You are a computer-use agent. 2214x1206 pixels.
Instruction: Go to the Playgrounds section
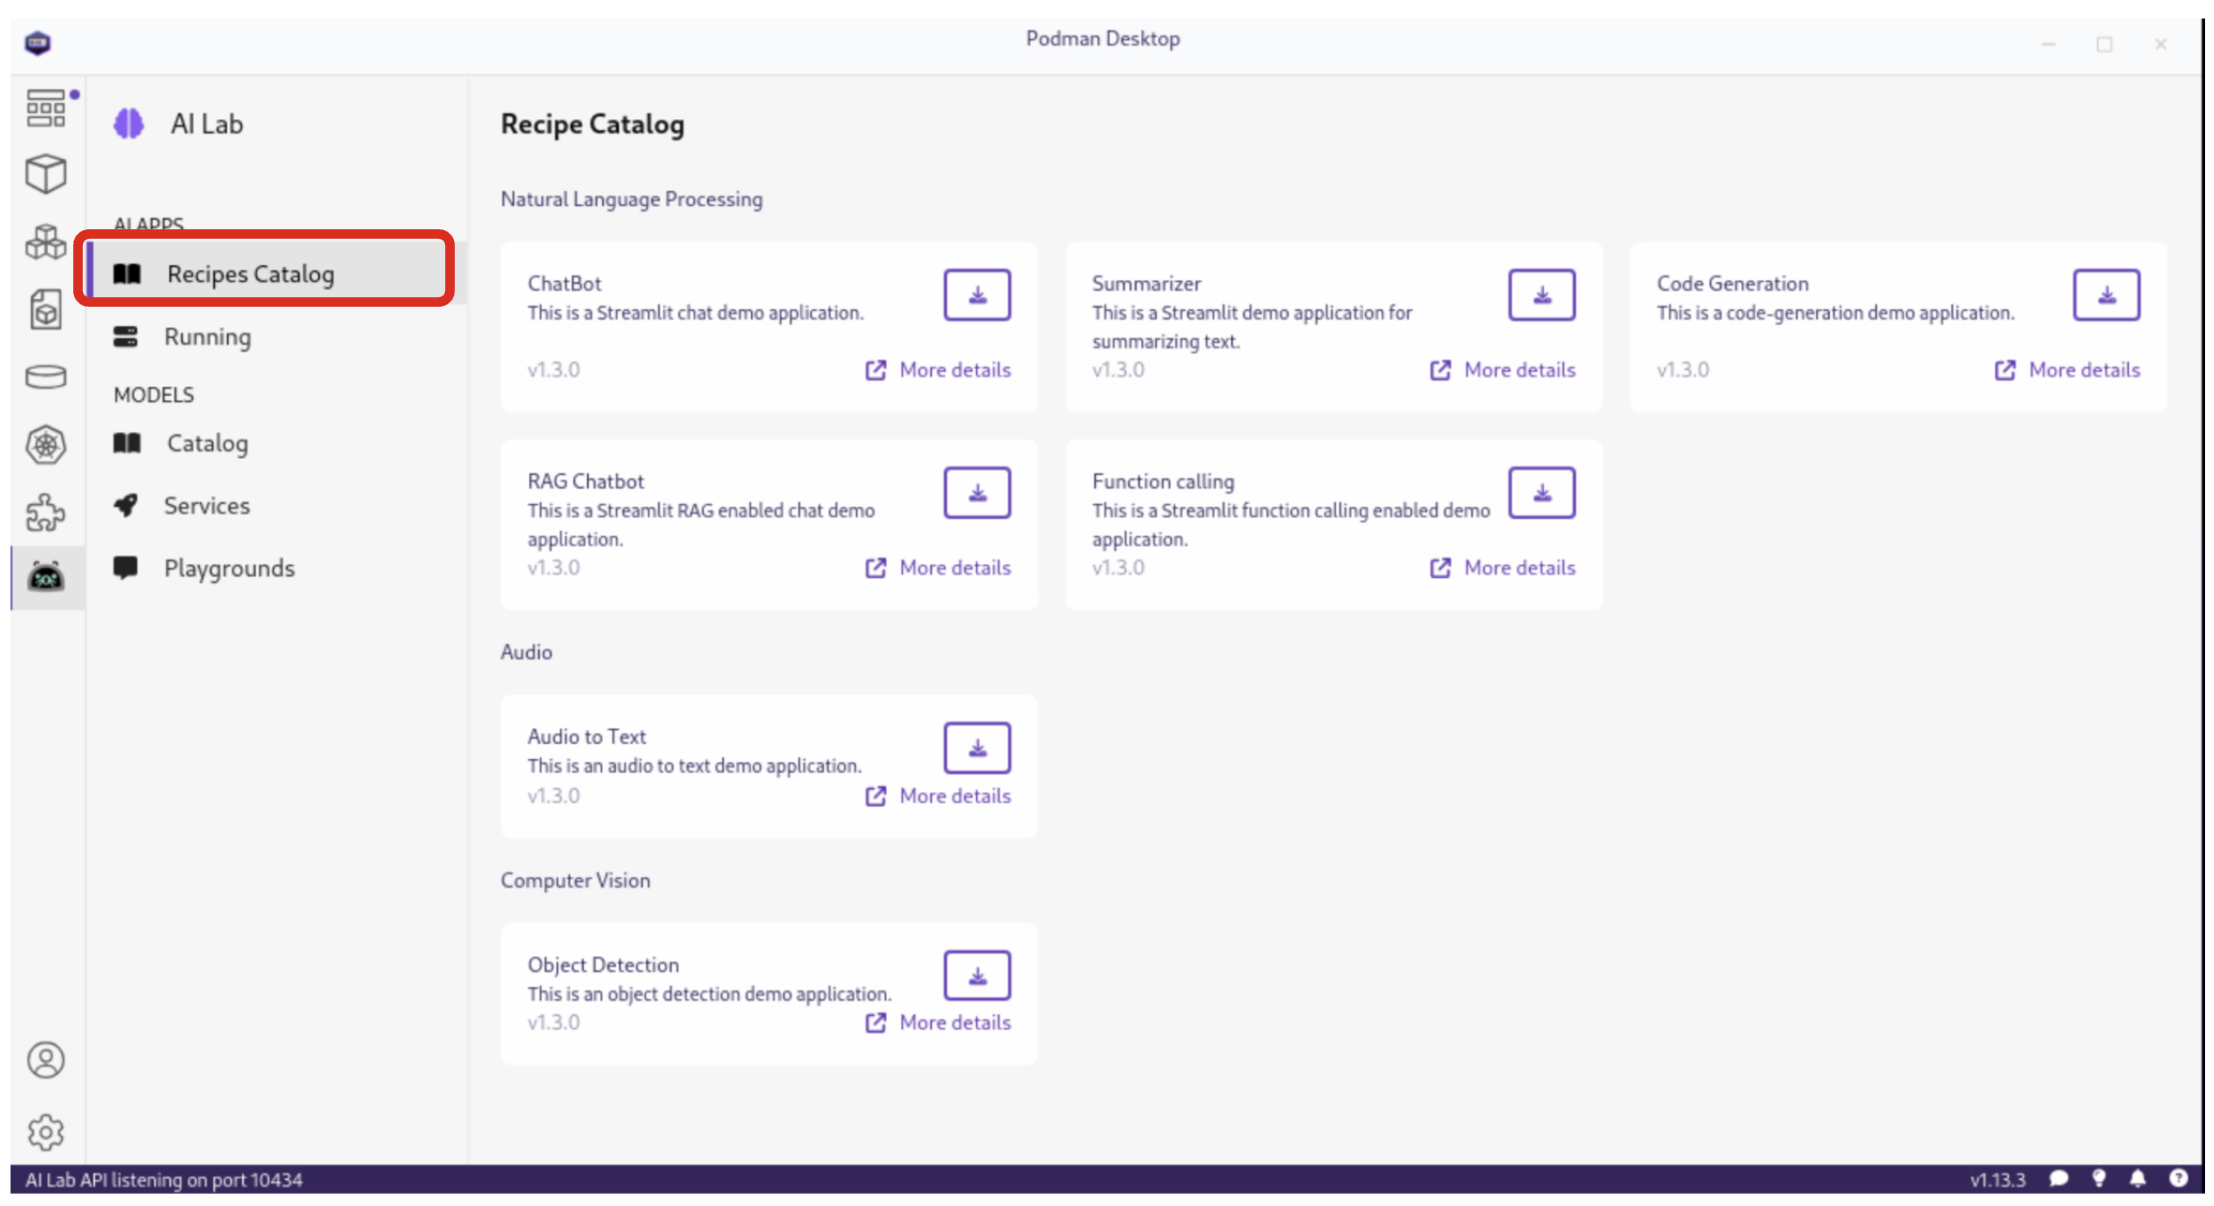229,568
